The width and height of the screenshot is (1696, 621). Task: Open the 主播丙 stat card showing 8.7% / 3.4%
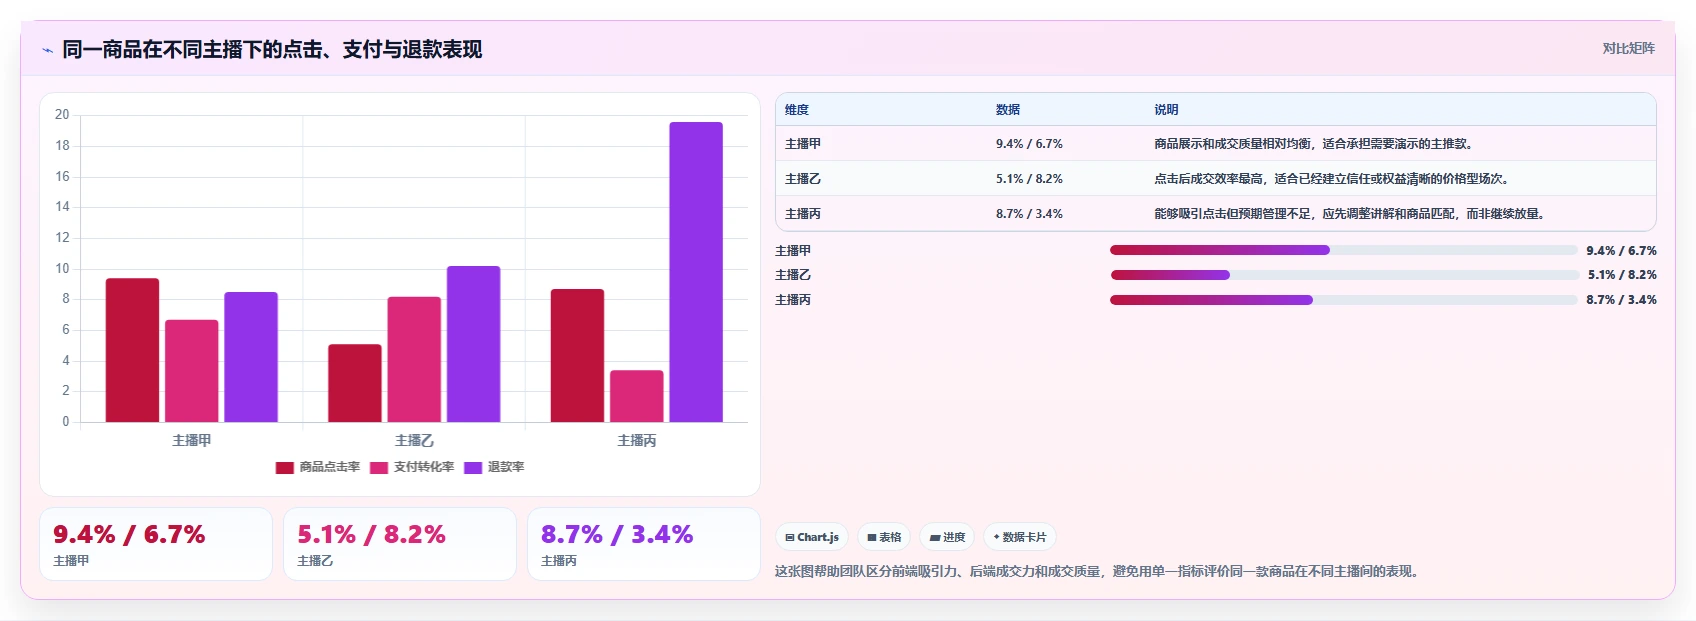[644, 544]
